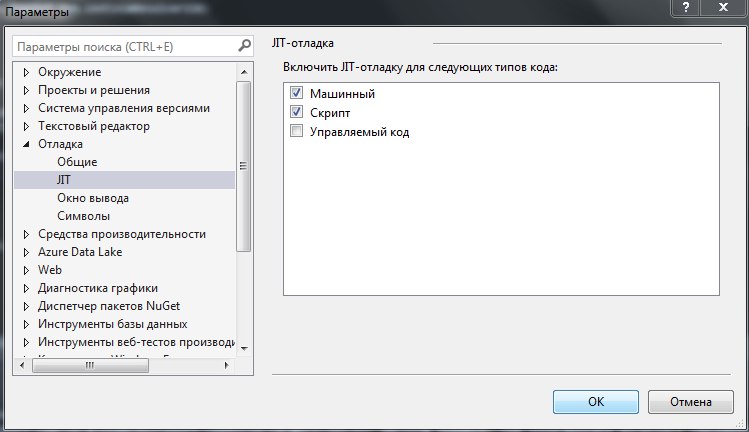The image size is (749, 432).
Task: Expand the Диагностика графики node
Action: tap(26, 289)
